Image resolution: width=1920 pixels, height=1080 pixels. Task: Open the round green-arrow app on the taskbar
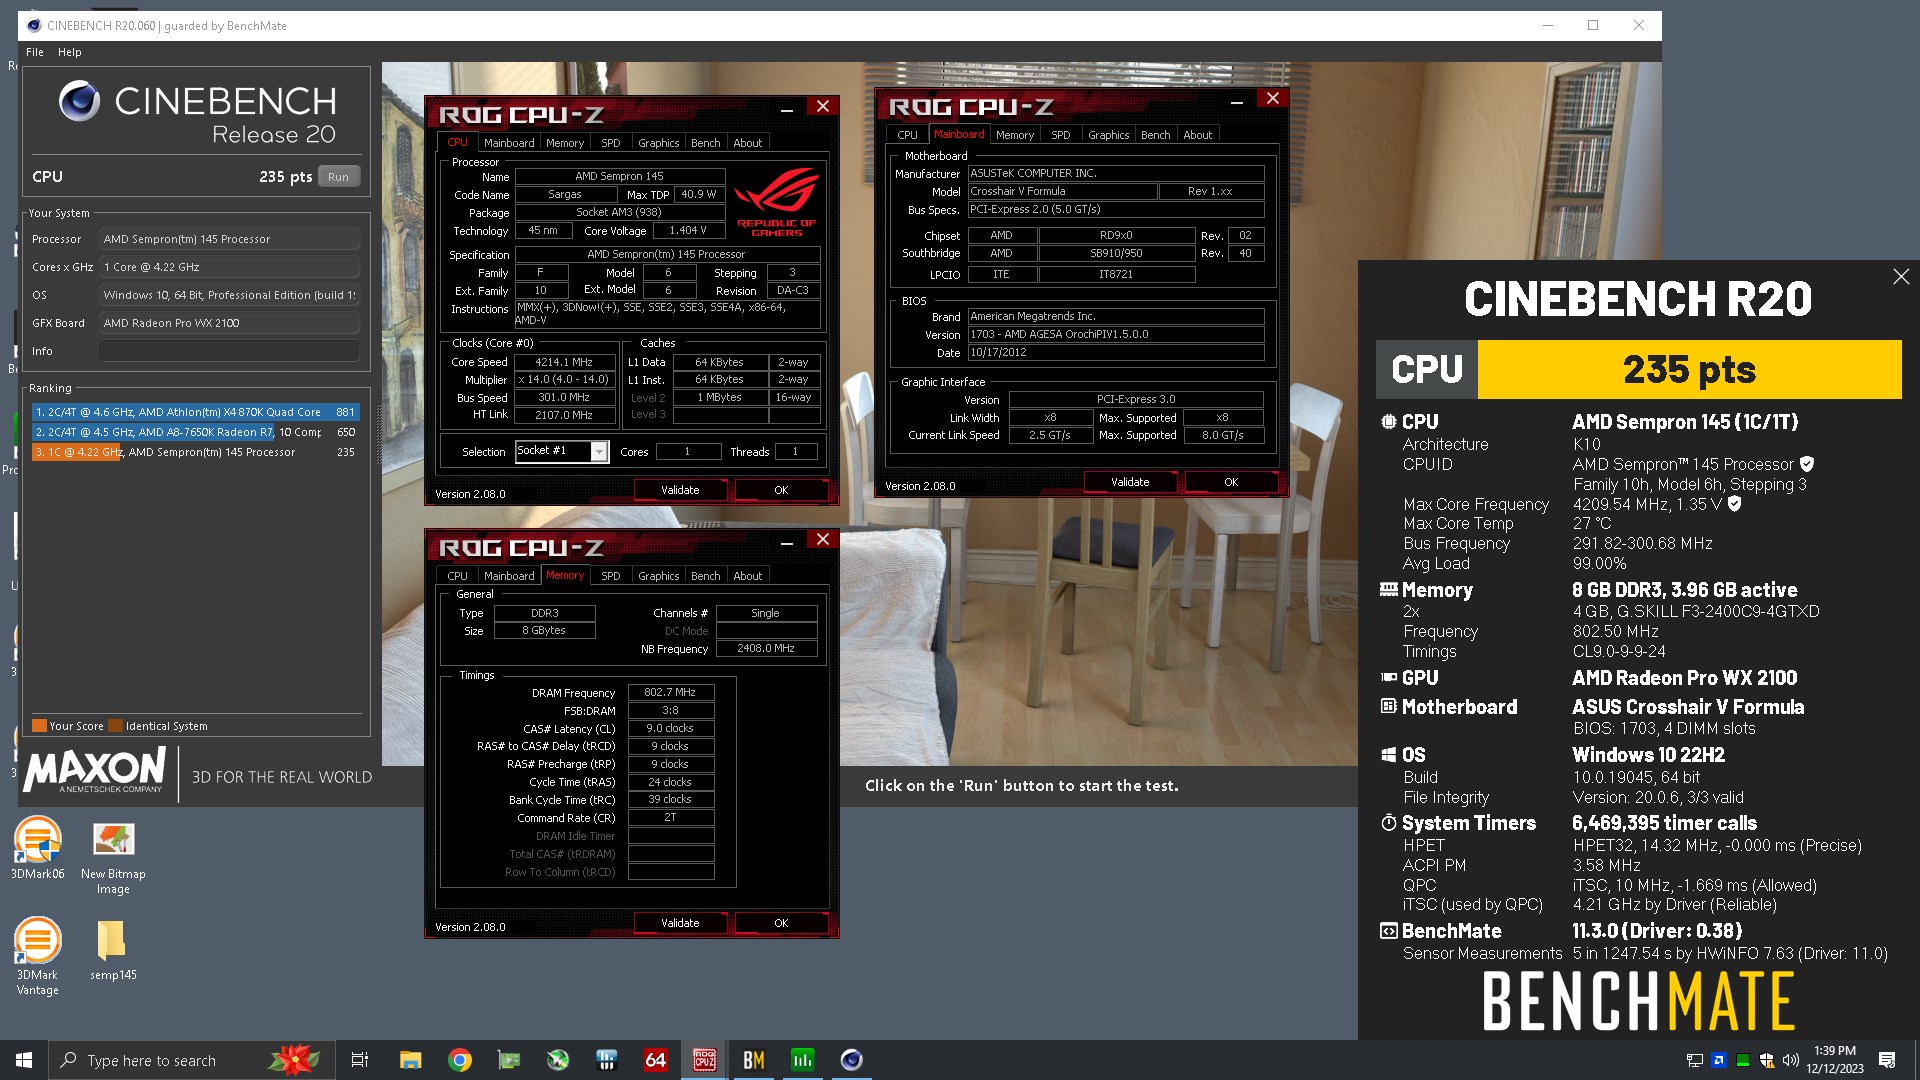[558, 1060]
